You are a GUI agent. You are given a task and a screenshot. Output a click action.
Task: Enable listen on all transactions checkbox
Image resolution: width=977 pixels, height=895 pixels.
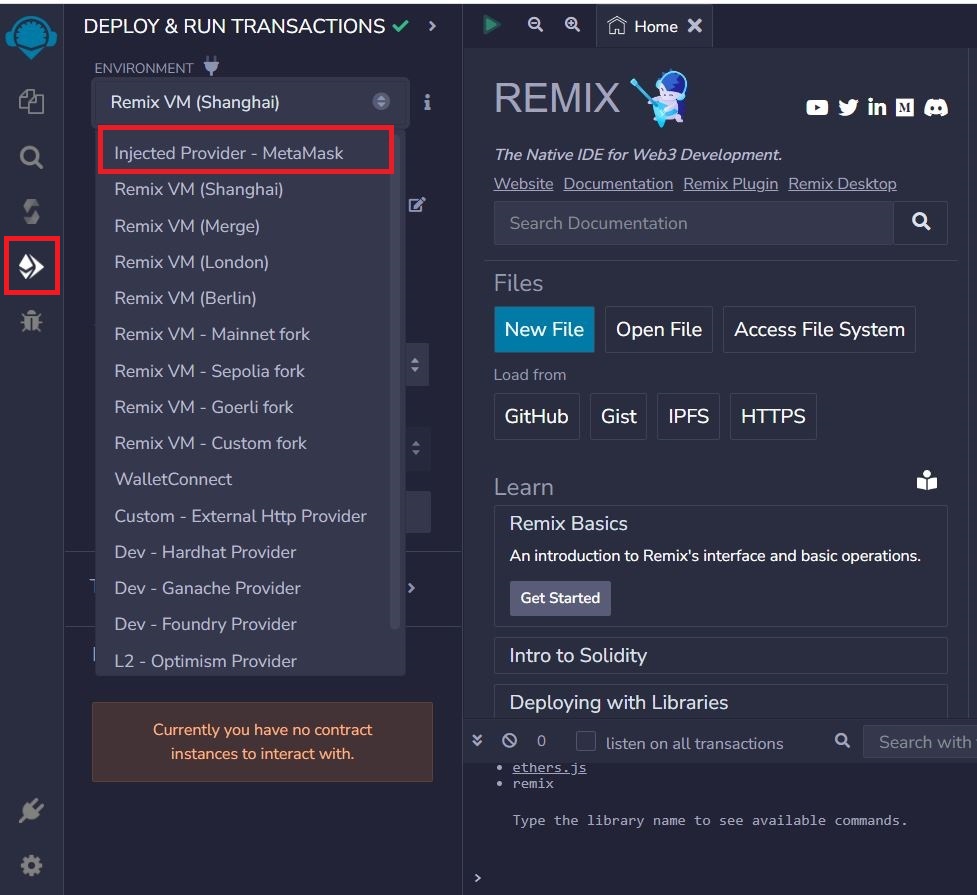586,742
